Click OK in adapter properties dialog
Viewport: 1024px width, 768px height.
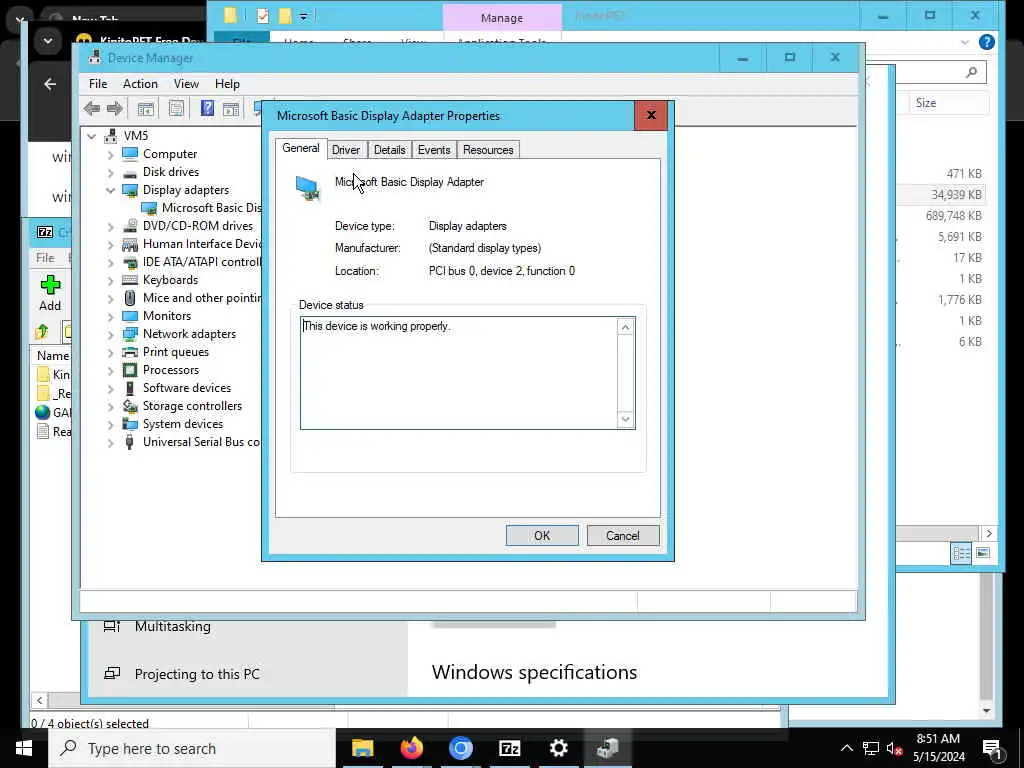(542, 536)
